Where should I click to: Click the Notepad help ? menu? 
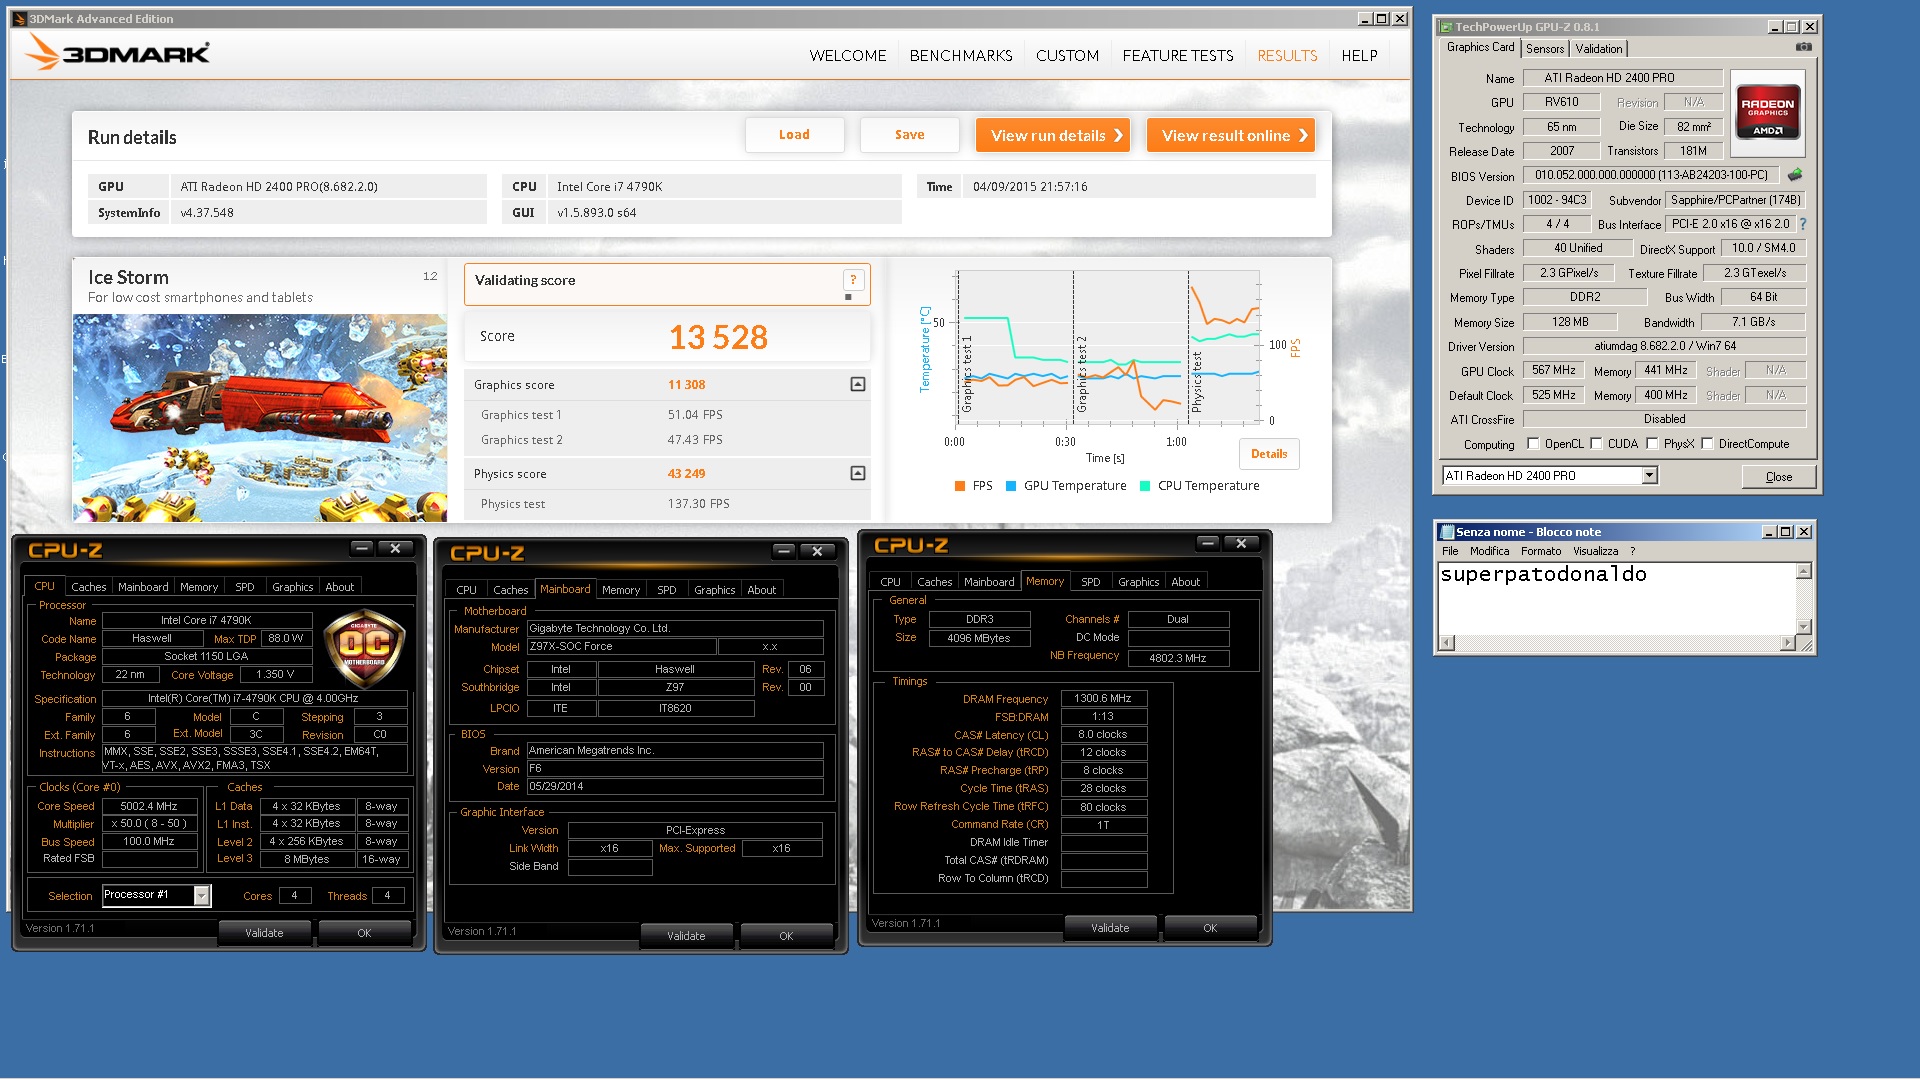(1632, 551)
